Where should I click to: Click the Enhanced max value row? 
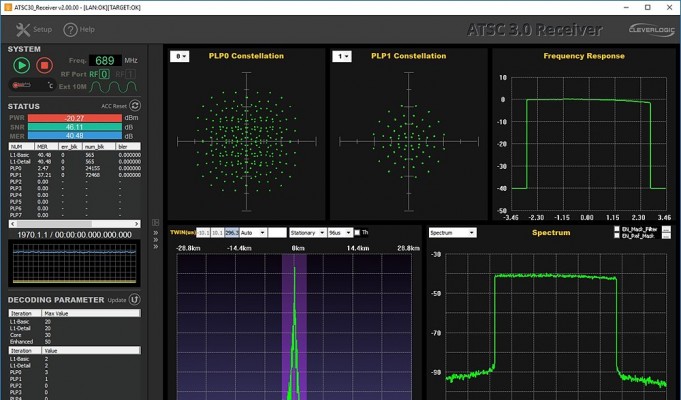(75, 342)
